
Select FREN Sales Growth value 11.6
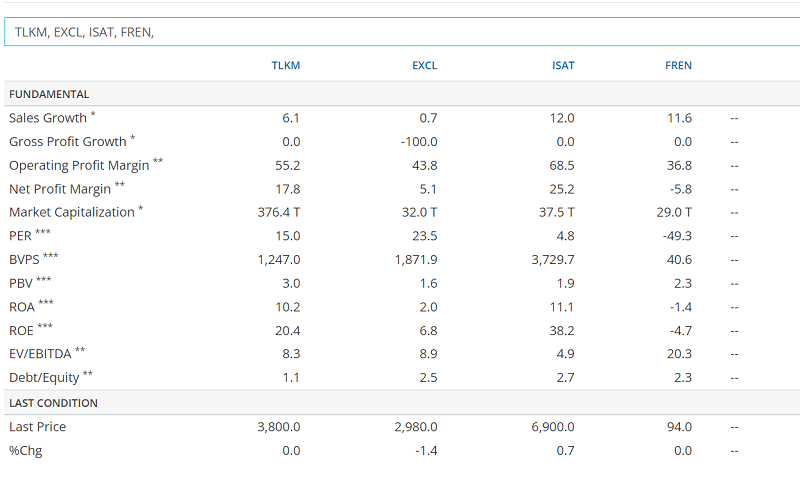pyautogui.click(x=679, y=118)
